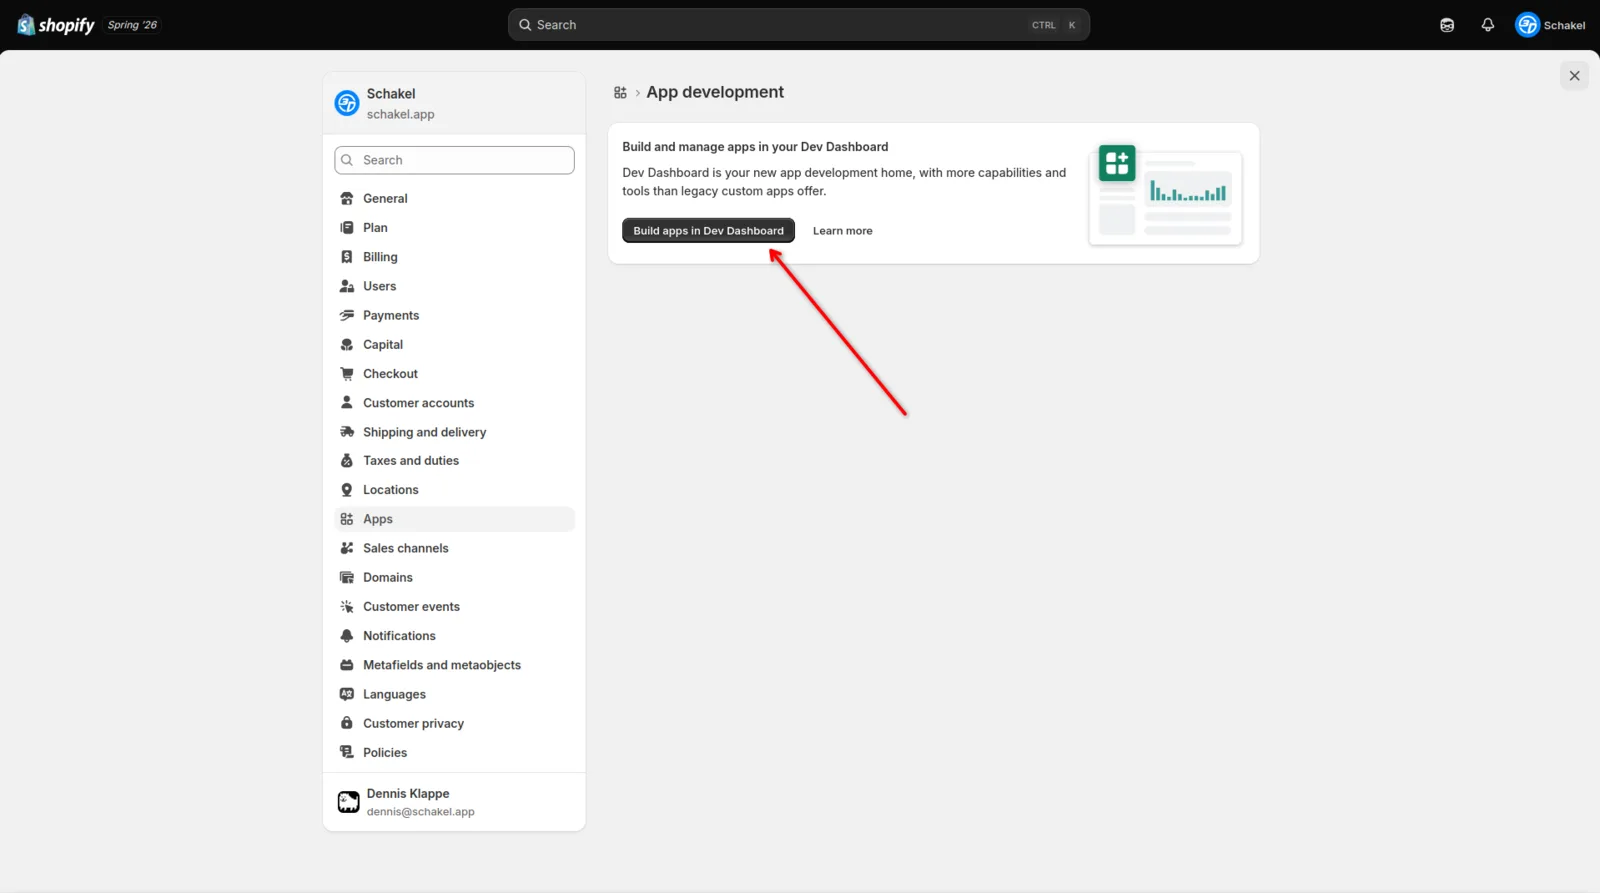Open Metafields and metaobjects settings
The image size is (1600, 893).
pyautogui.click(x=454, y=665)
